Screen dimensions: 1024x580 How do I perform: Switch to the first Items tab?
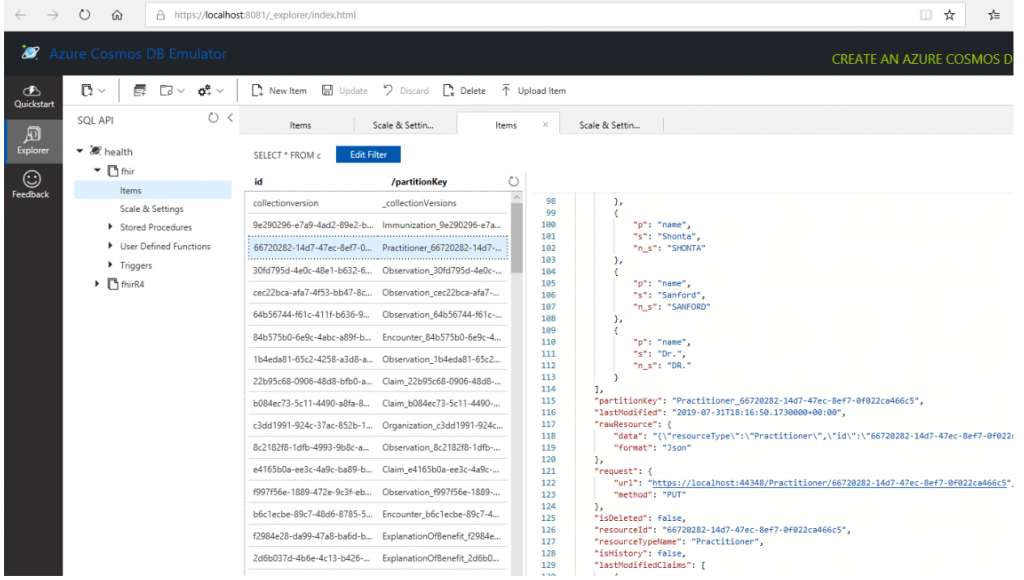point(300,126)
